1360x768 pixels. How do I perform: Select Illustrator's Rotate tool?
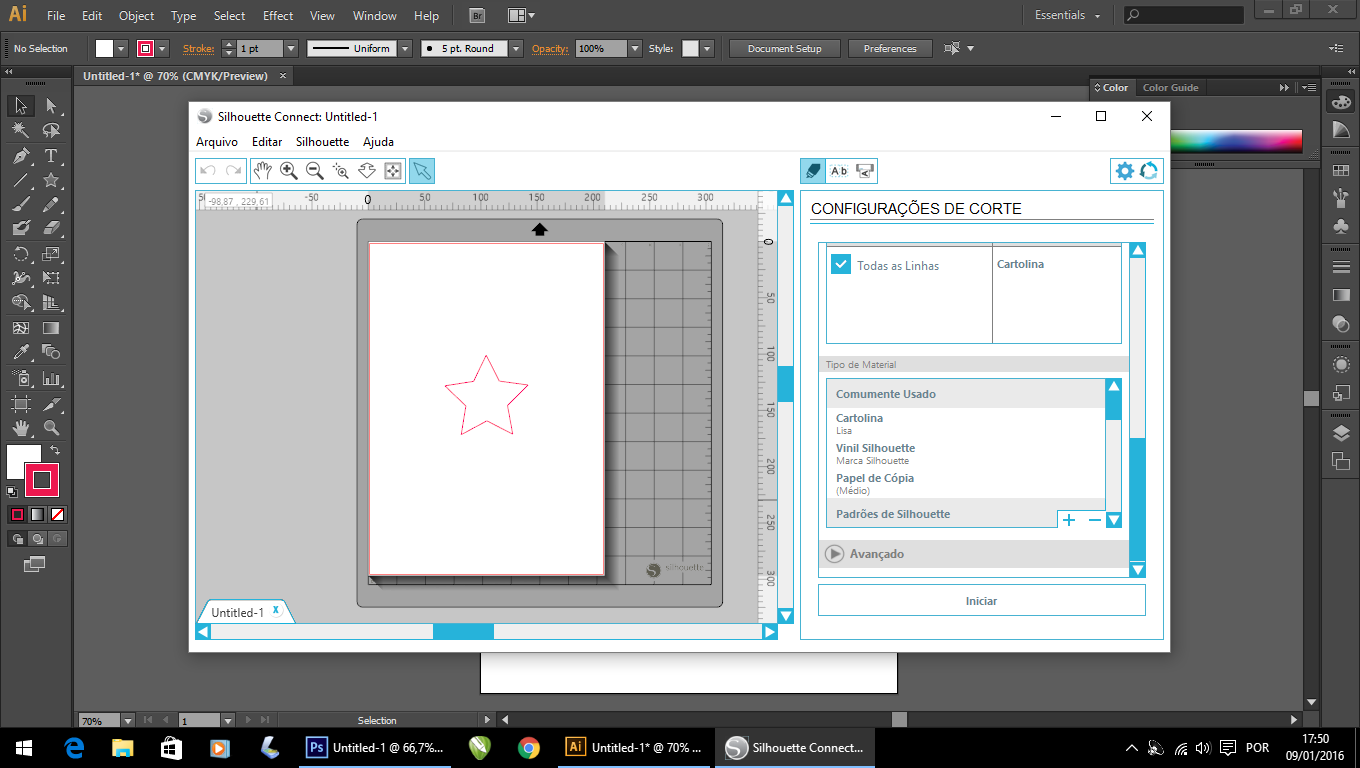coord(20,254)
